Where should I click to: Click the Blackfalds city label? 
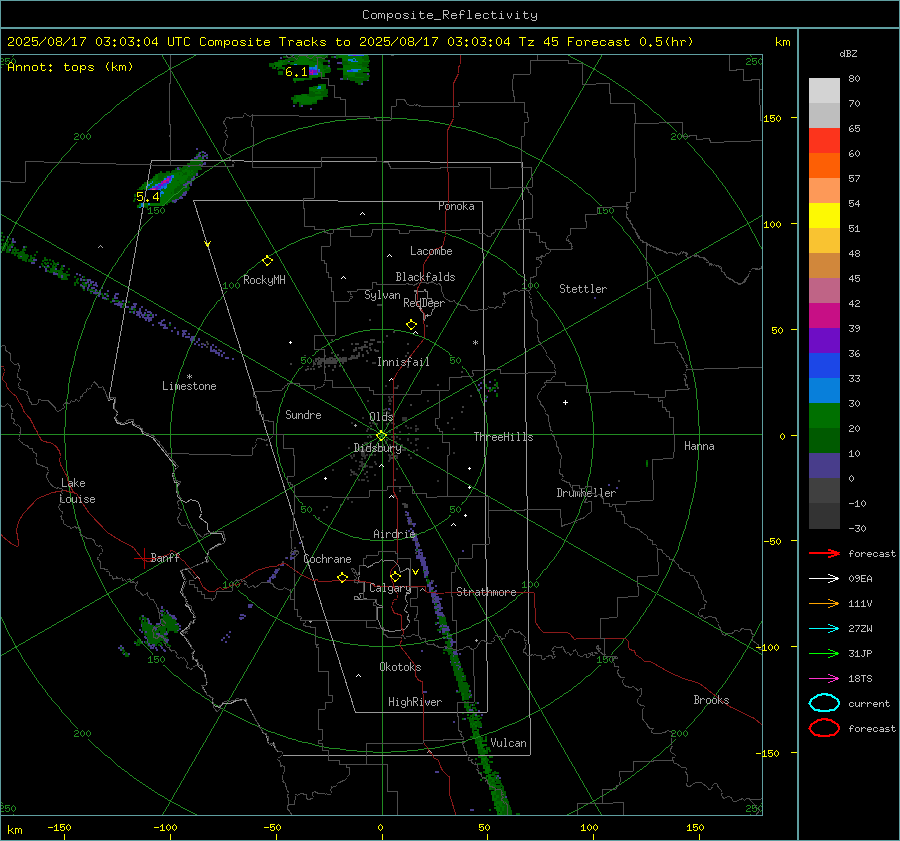point(425,277)
